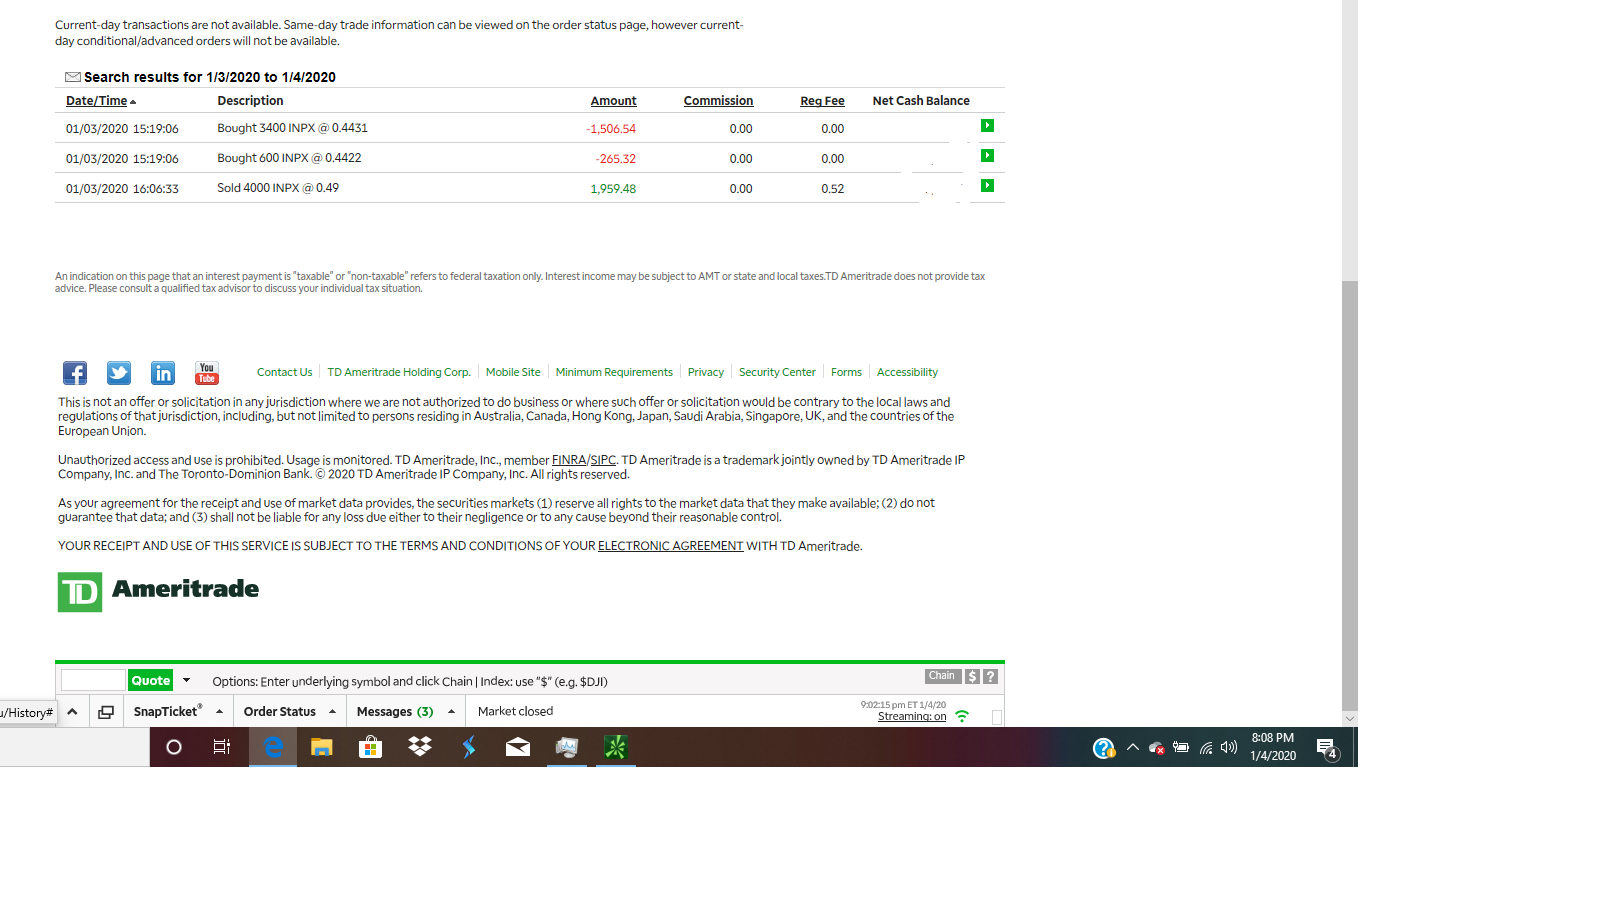
Task: Expand details for Bought 600 INPX transaction
Action: [987, 156]
